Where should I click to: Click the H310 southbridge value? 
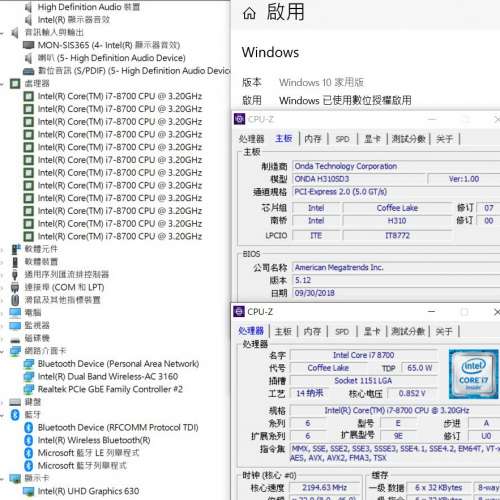coord(397,221)
